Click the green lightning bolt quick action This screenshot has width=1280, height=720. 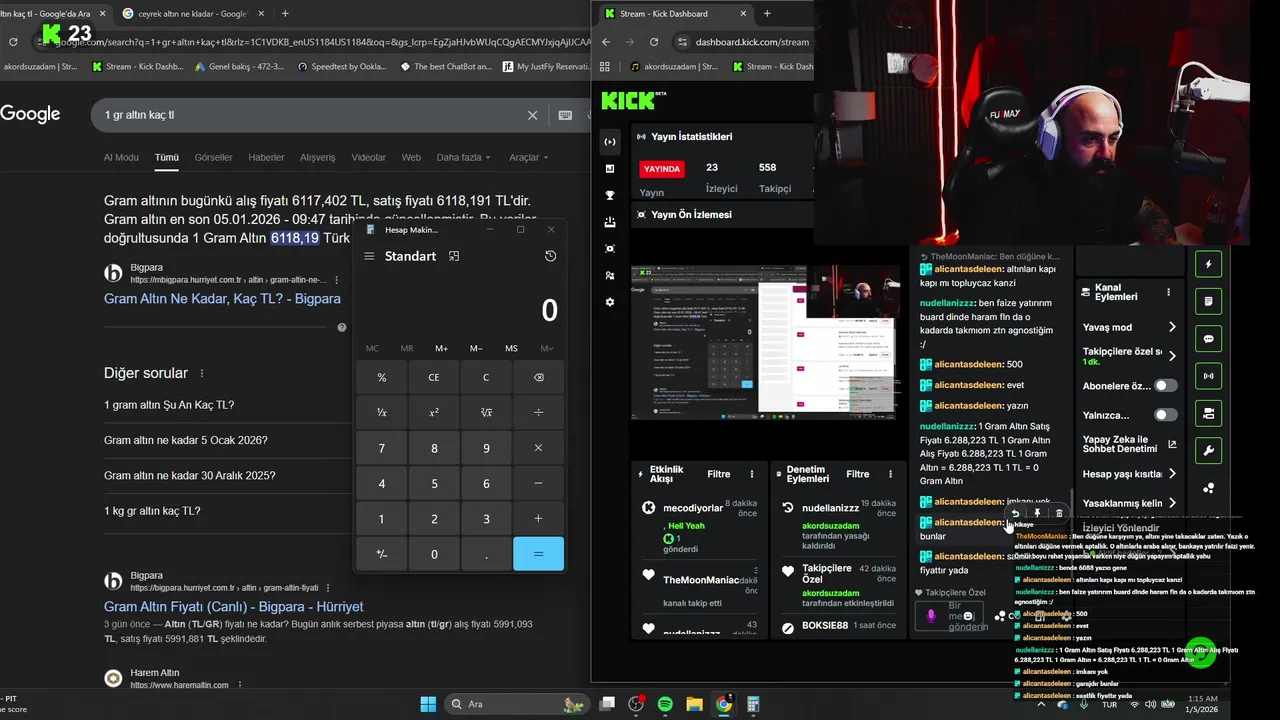1208,264
